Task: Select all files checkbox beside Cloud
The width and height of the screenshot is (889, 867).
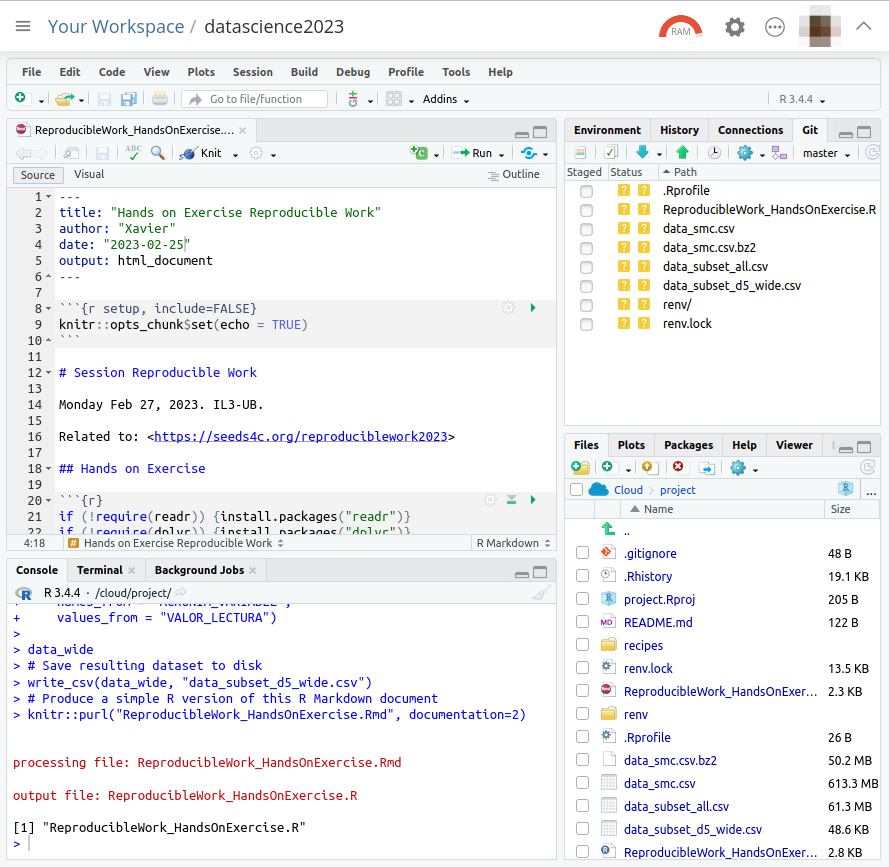Action: [x=577, y=490]
